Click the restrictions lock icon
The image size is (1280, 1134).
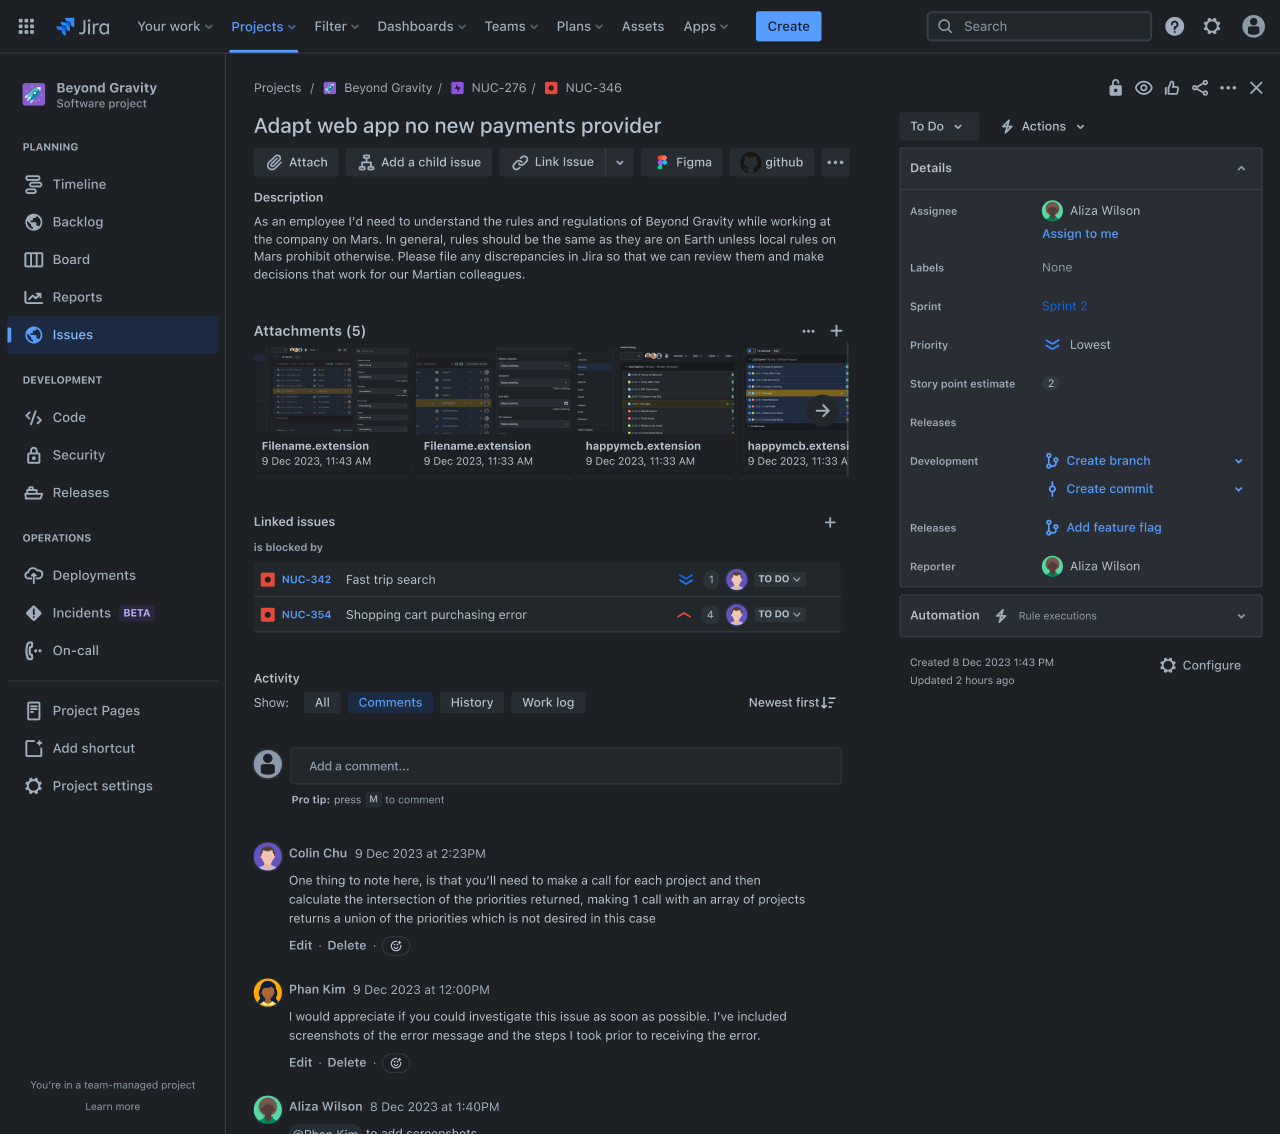click(1115, 88)
